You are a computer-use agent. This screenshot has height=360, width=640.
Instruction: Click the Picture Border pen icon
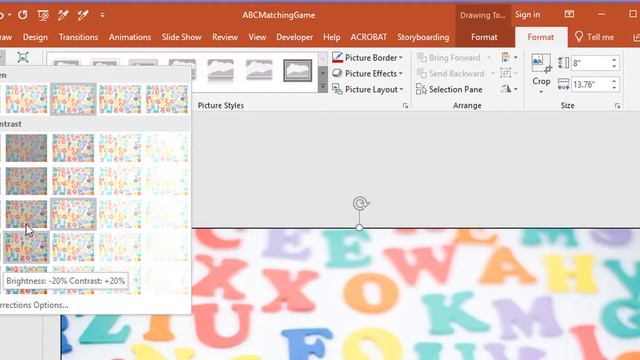click(337, 58)
